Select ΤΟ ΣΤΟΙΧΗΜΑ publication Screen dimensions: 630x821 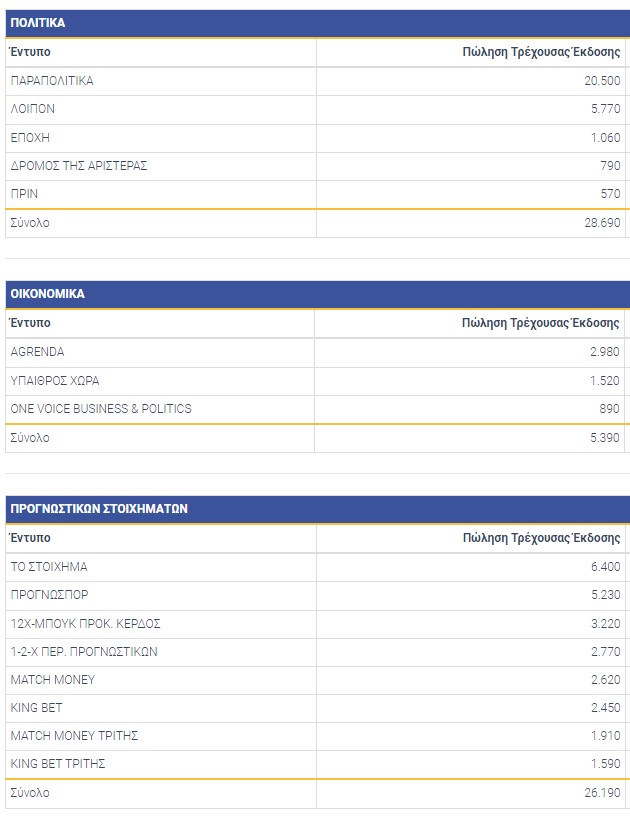[49, 567]
